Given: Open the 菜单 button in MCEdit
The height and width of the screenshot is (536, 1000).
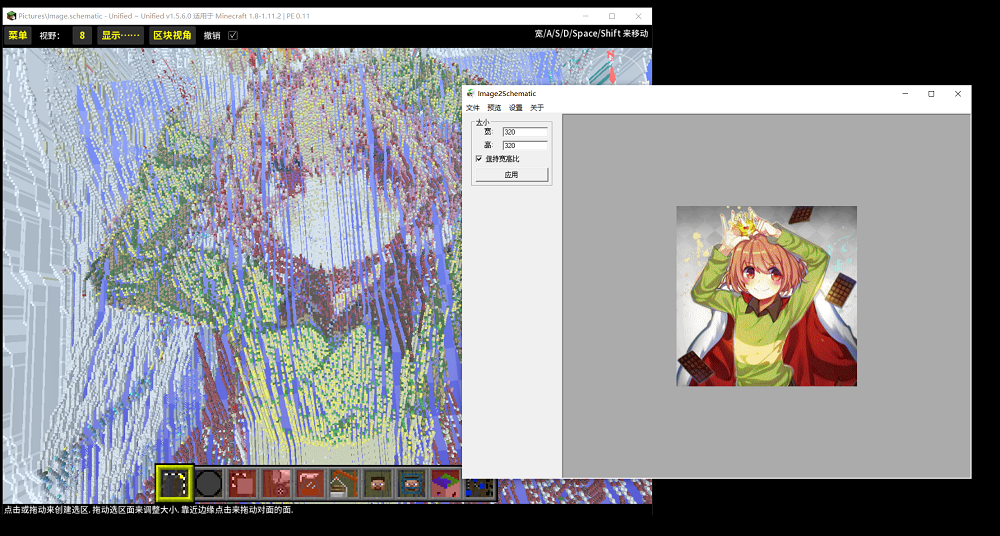Looking at the screenshot, I should coord(18,35).
